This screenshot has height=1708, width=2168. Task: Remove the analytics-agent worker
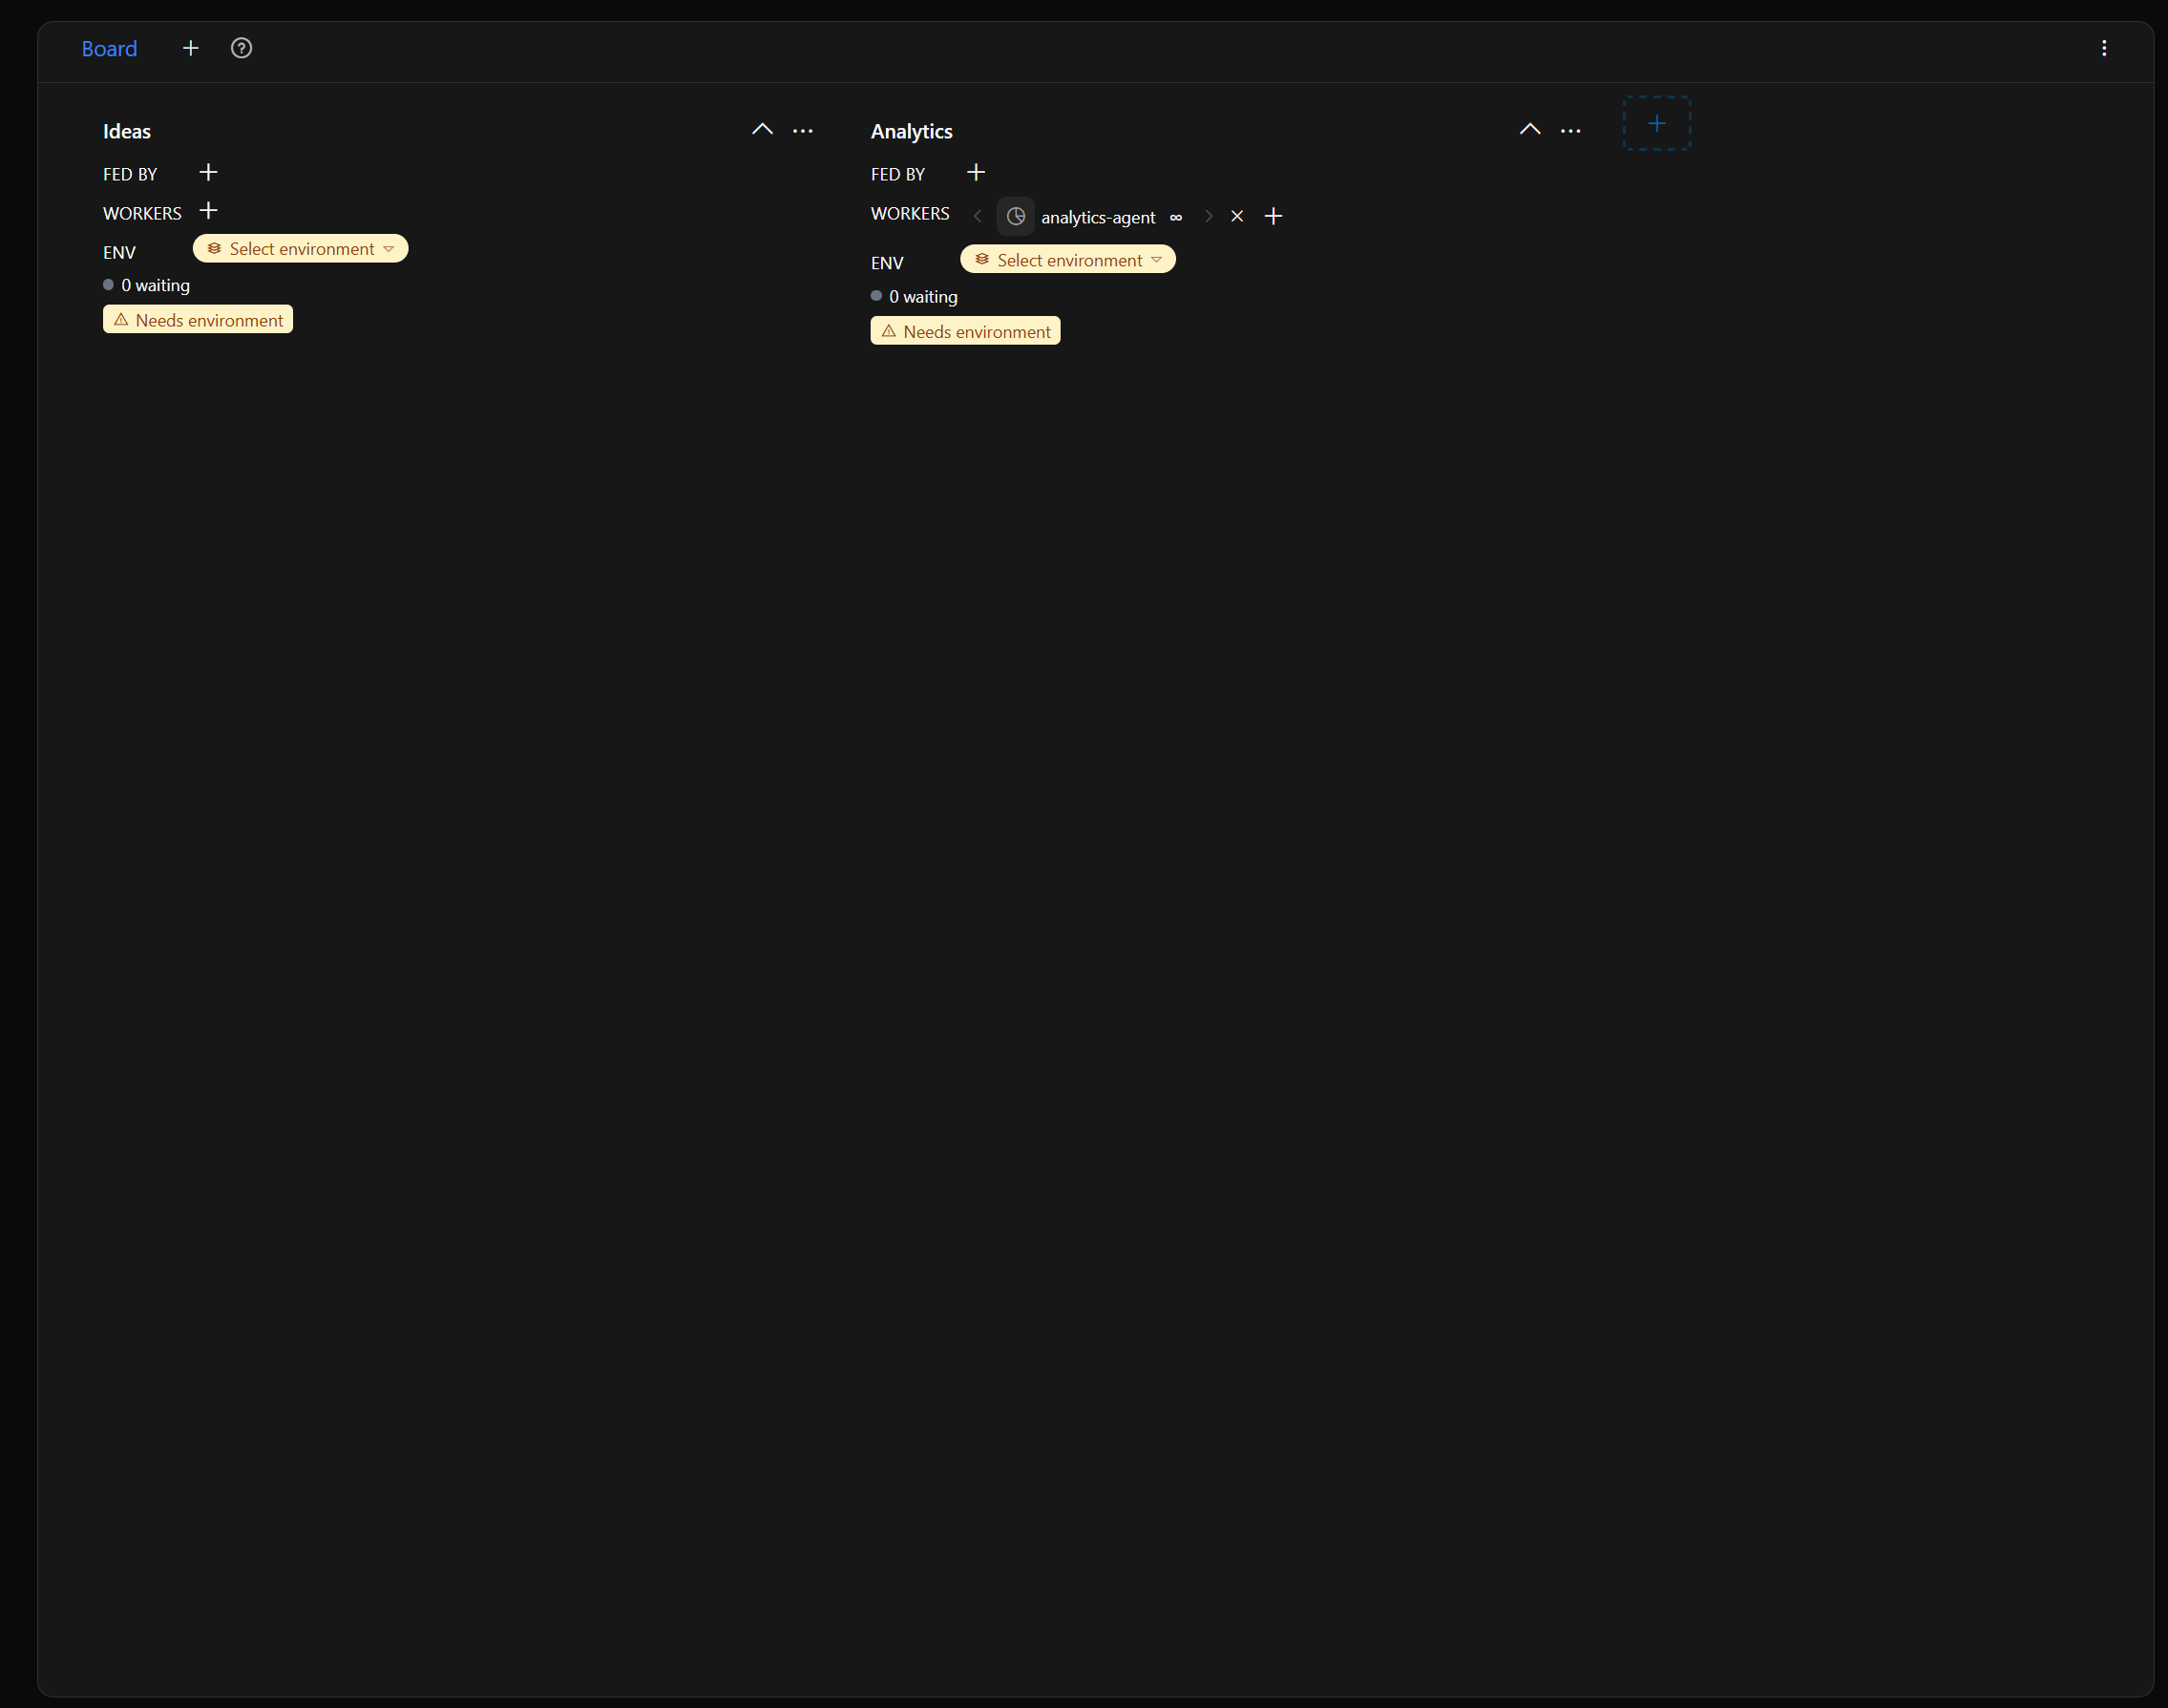point(1237,216)
